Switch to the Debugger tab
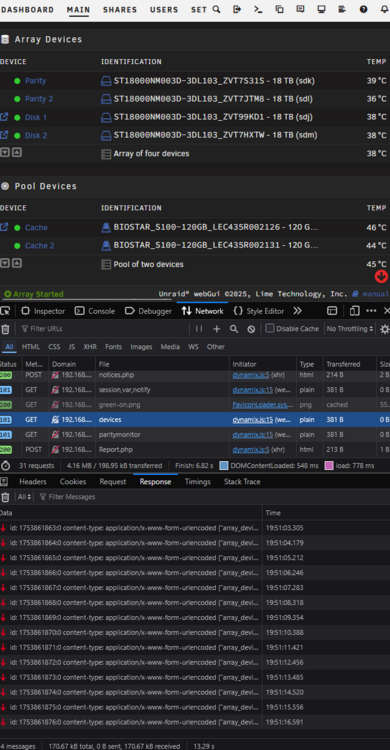This screenshot has width=390, height=750. click(x=148, y=311)
